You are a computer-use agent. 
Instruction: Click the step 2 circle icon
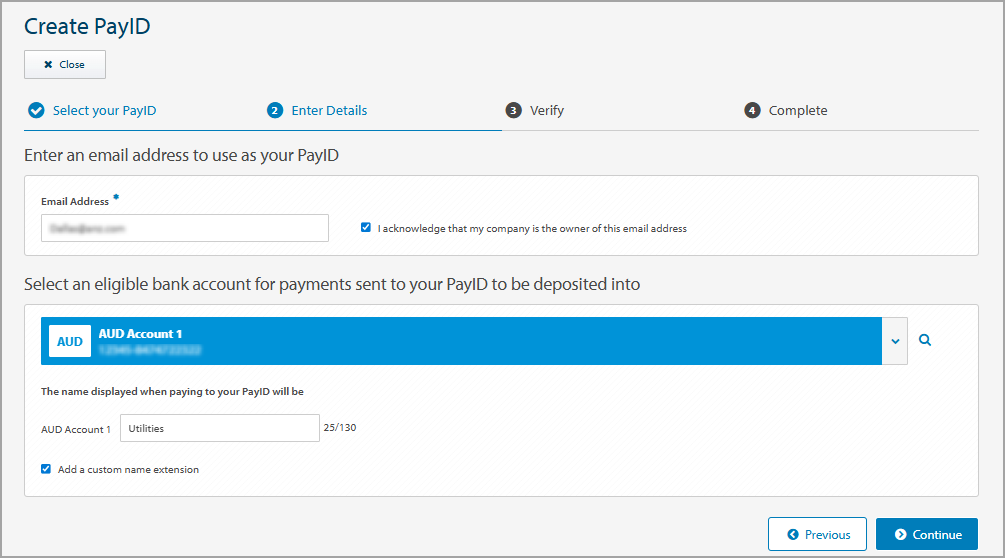275,111
